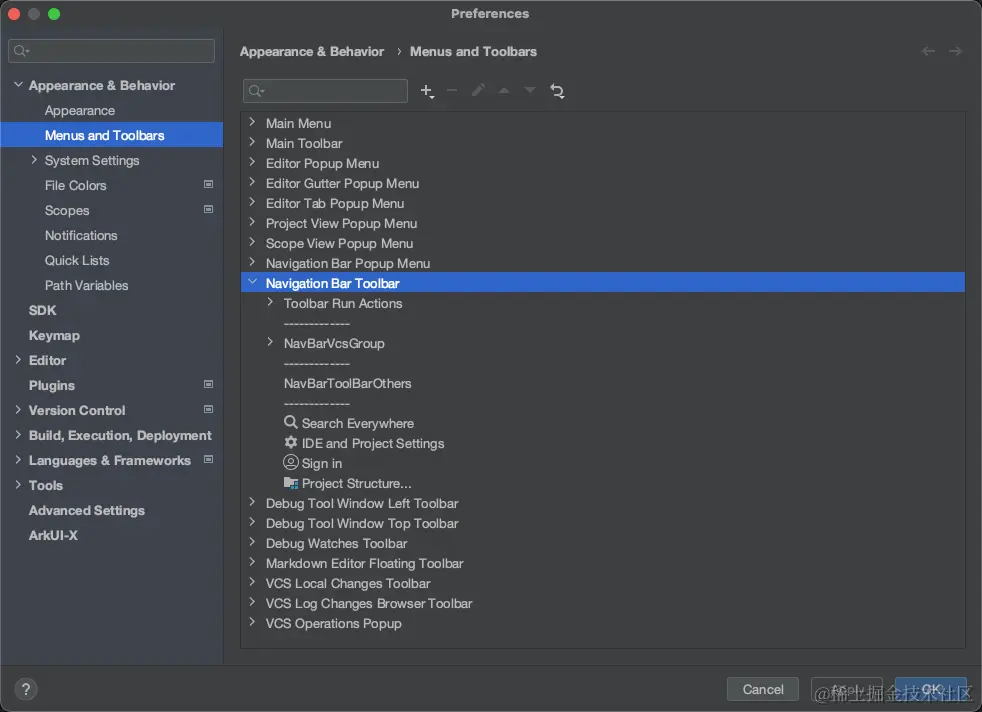
Task: Expand the Toolbar Run Actions group
Action: point(270,303)
